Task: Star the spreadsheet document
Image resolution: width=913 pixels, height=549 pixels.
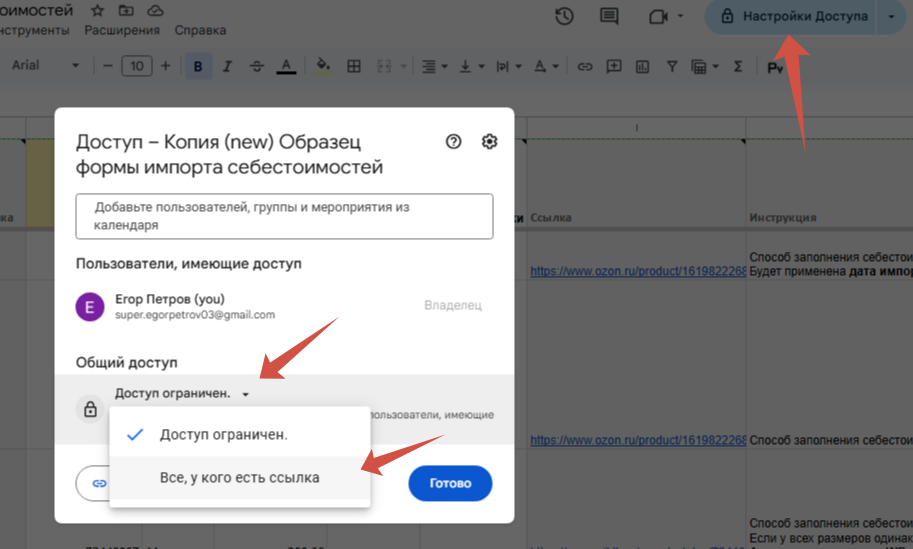Action: click(x=97, y=10)
